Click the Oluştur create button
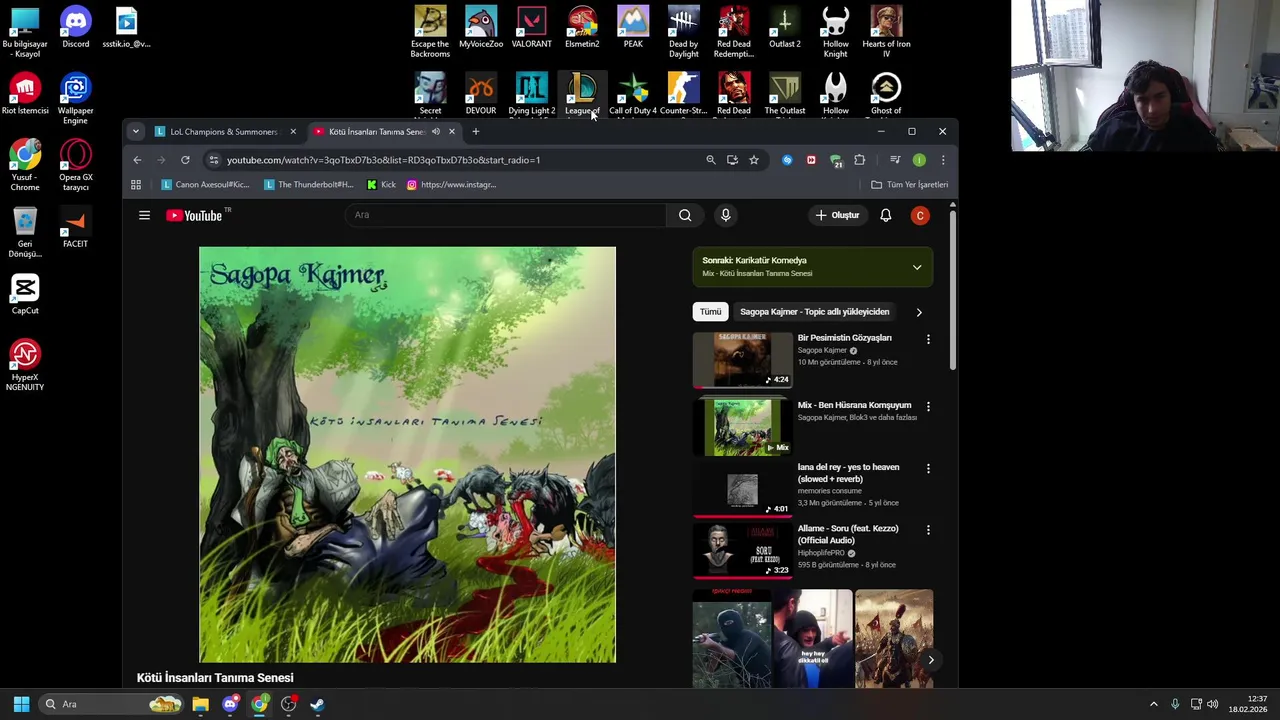The image size is (1280, 720). click(x=837, y=215)
